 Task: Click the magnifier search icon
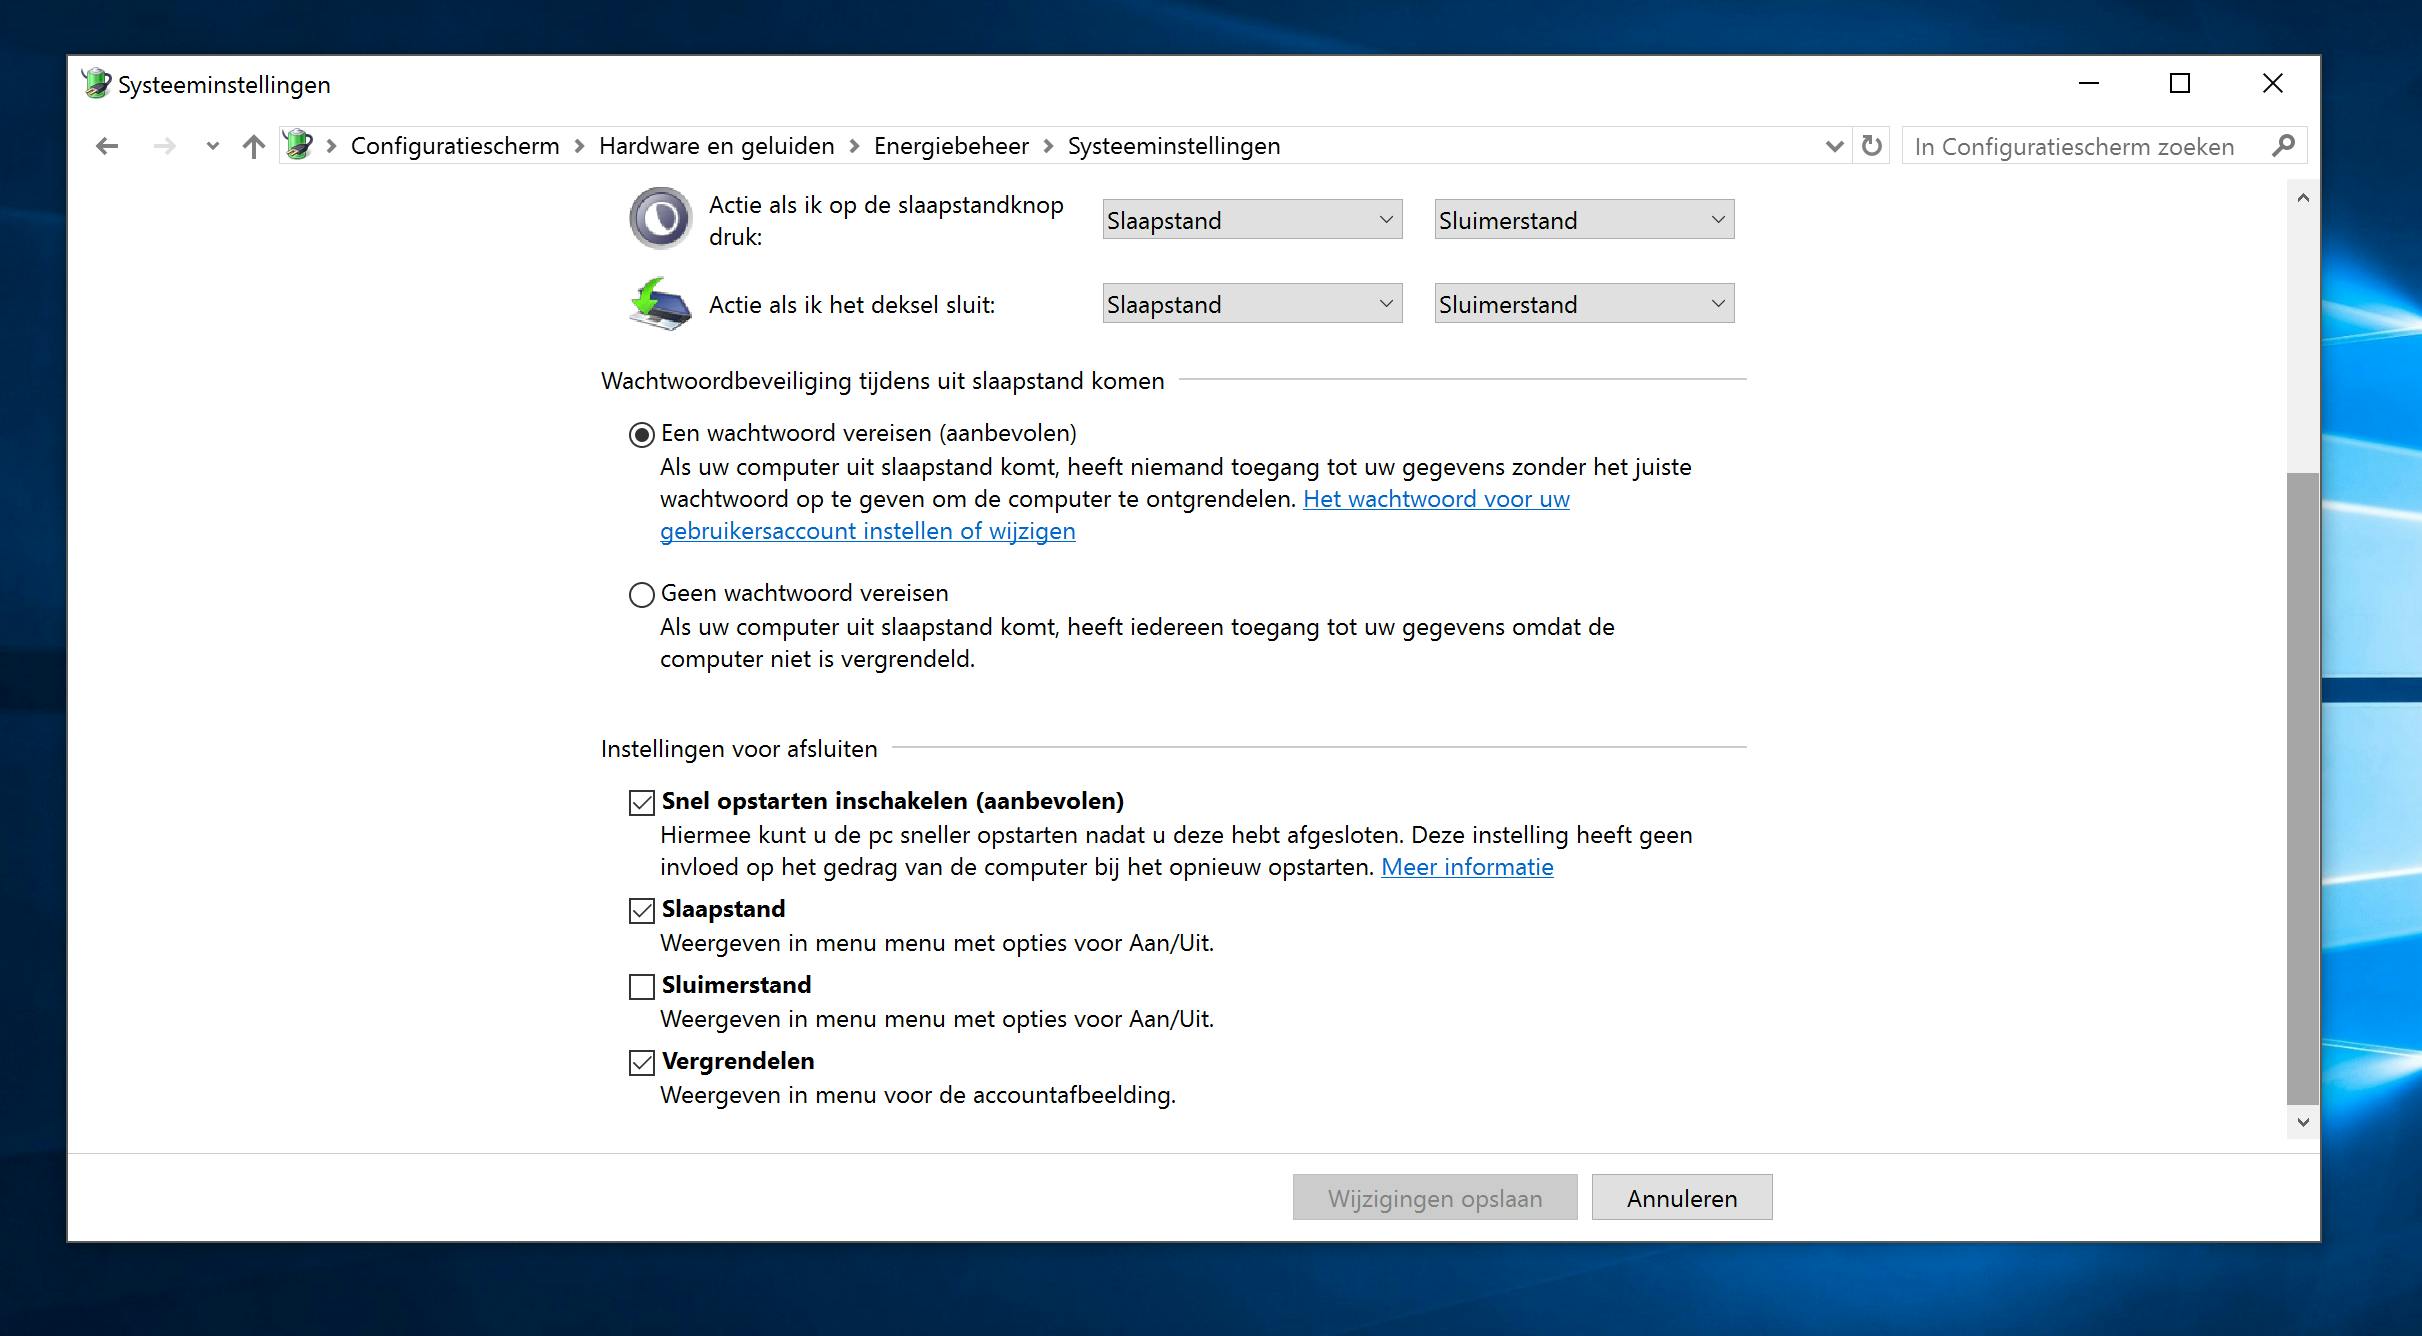[2283, 146]
